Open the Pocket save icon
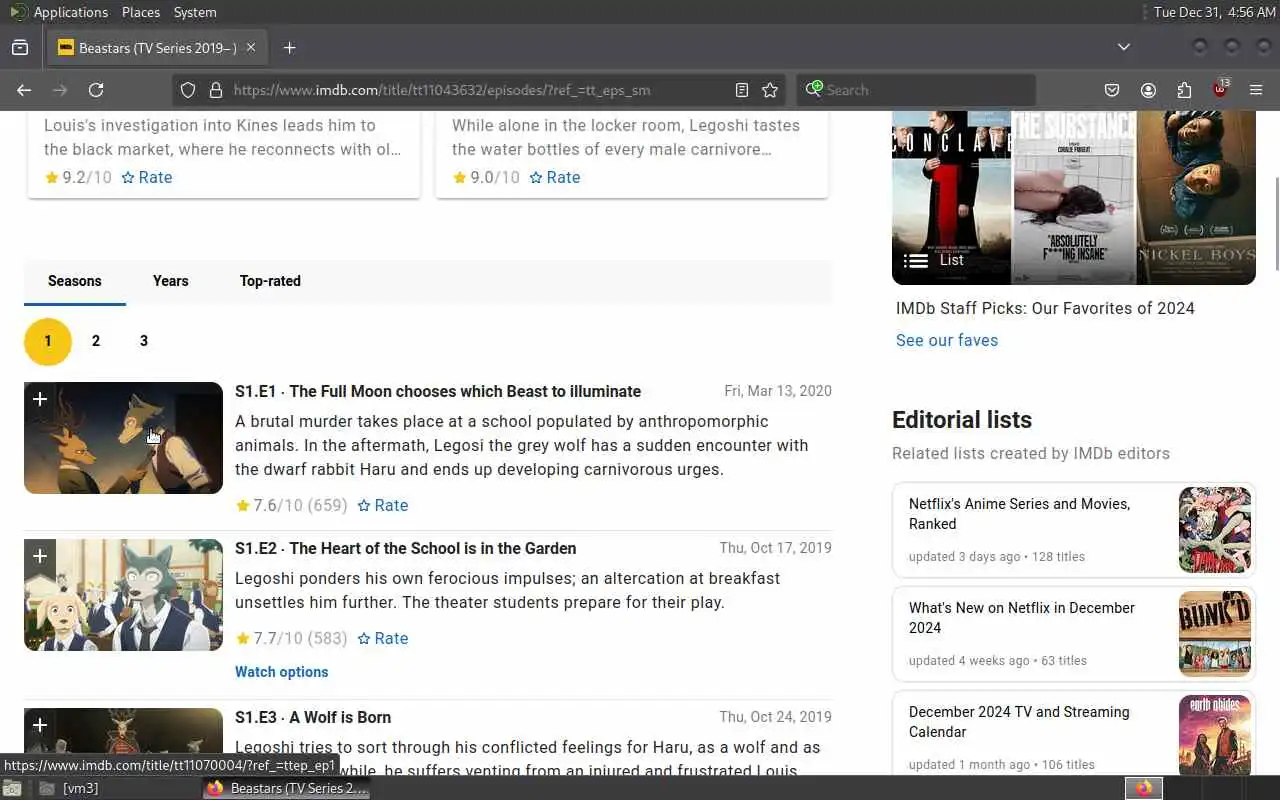Screen dimensions: 1280x800 1111,90
